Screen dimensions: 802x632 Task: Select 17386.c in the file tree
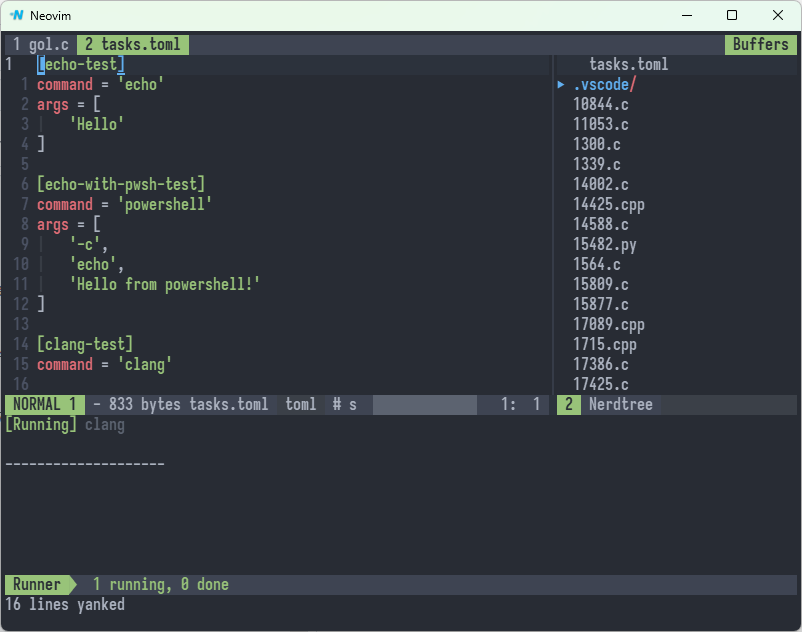pos(600,364)
